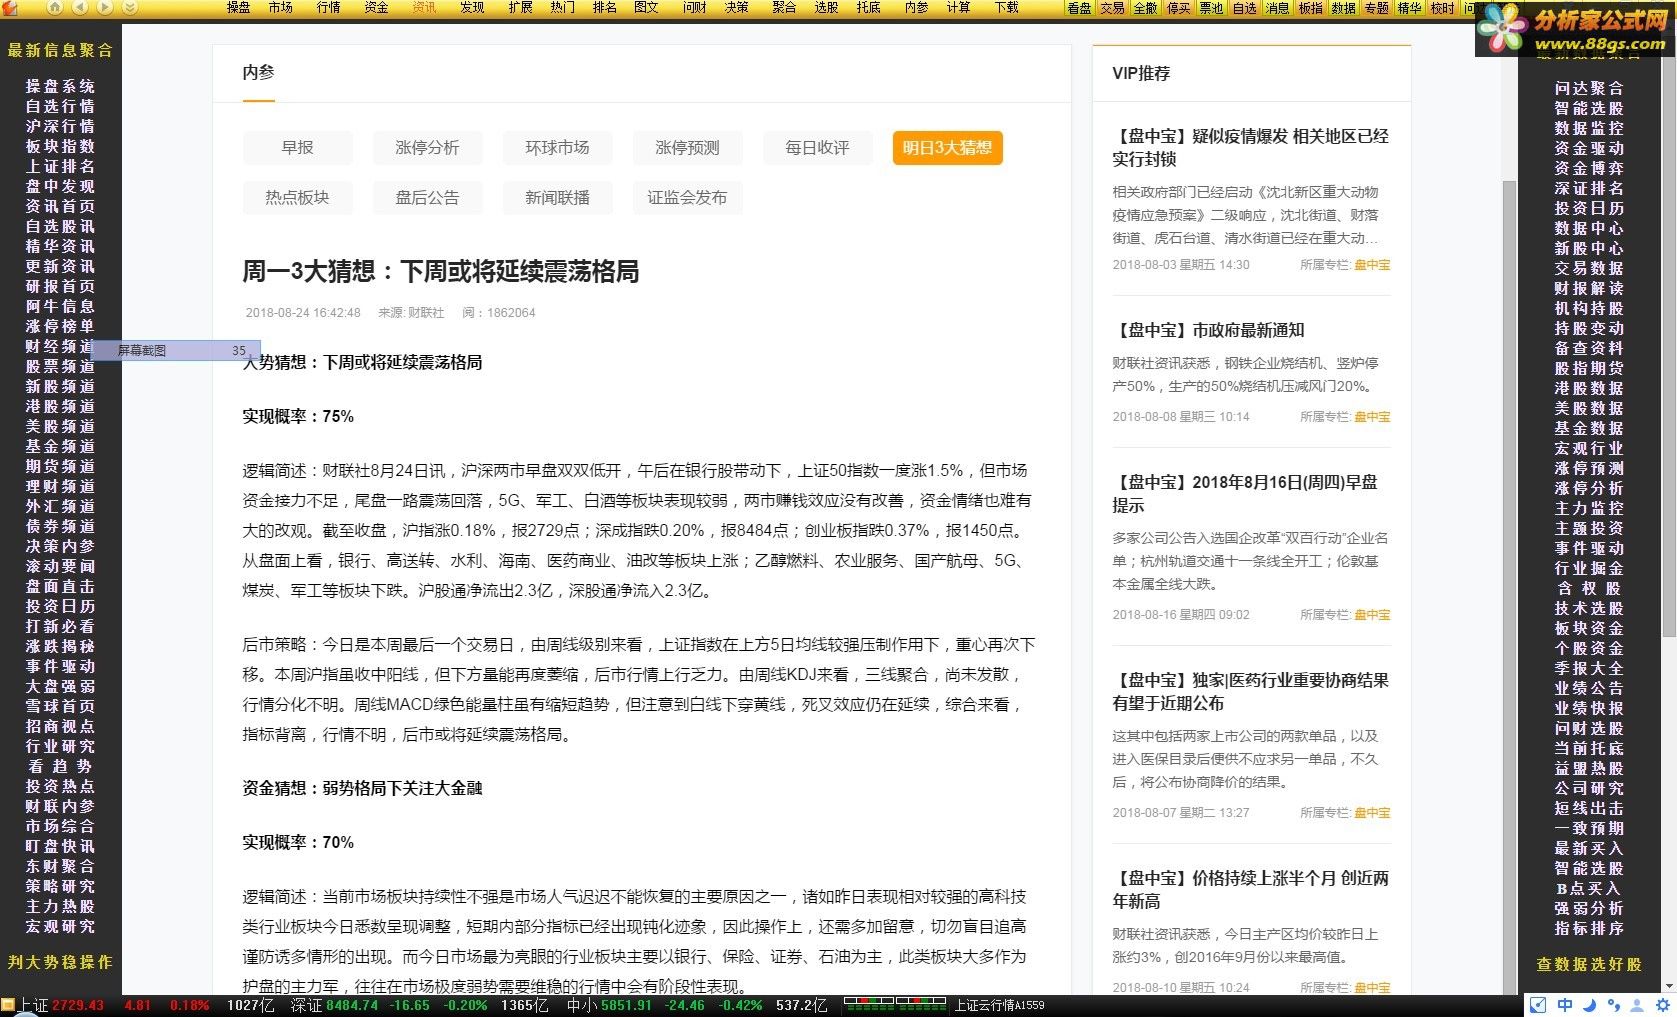Open the 市场 top menu

point(281,7)
